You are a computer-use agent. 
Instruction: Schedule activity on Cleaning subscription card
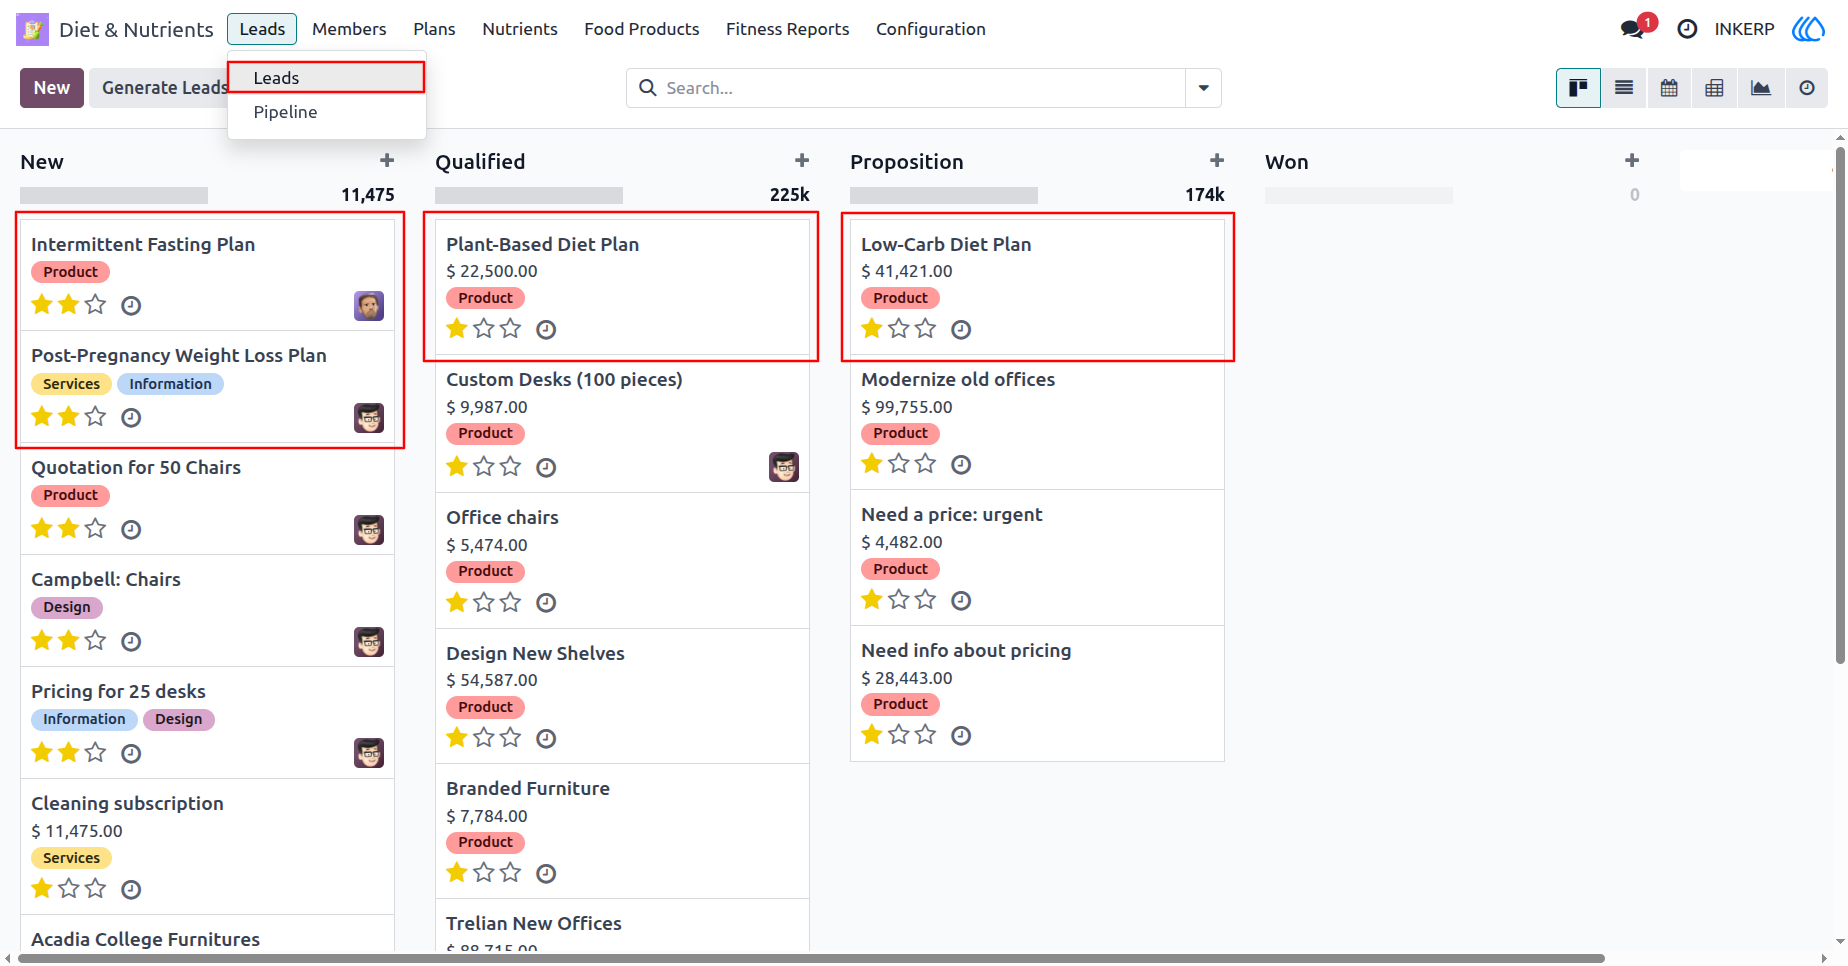(131, 889)
